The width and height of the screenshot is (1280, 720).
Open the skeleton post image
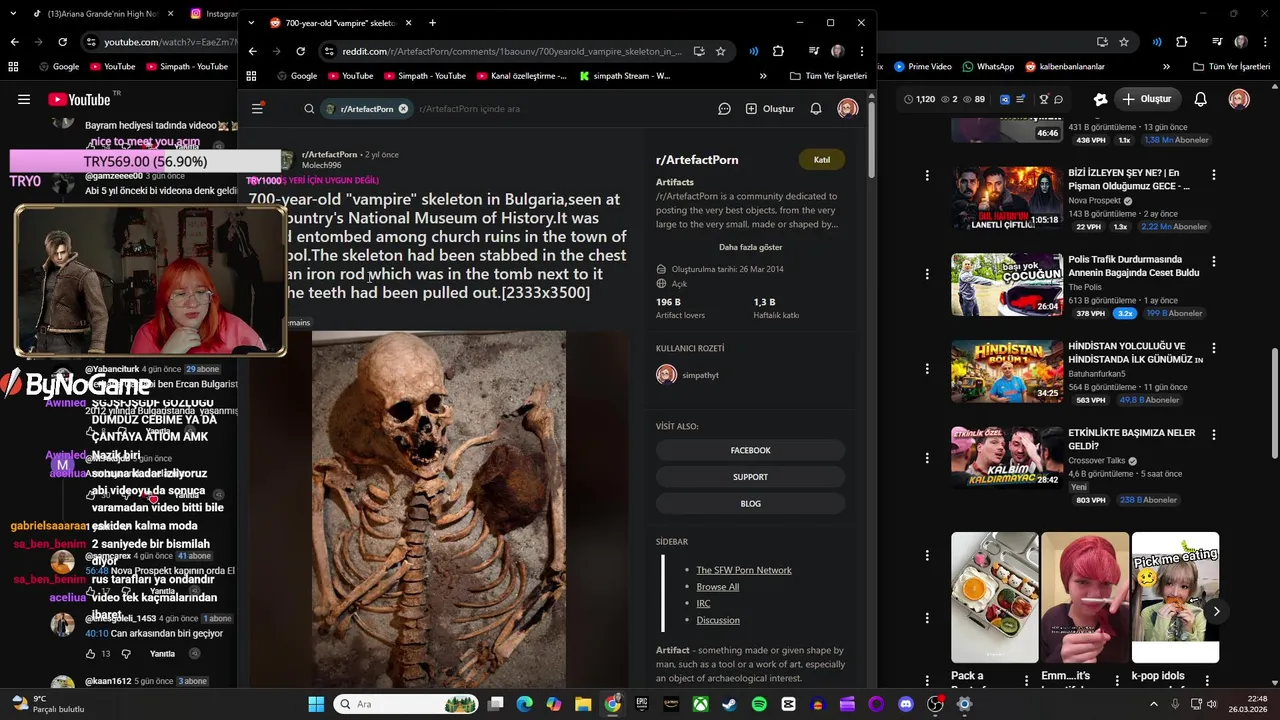coord(438,509)
